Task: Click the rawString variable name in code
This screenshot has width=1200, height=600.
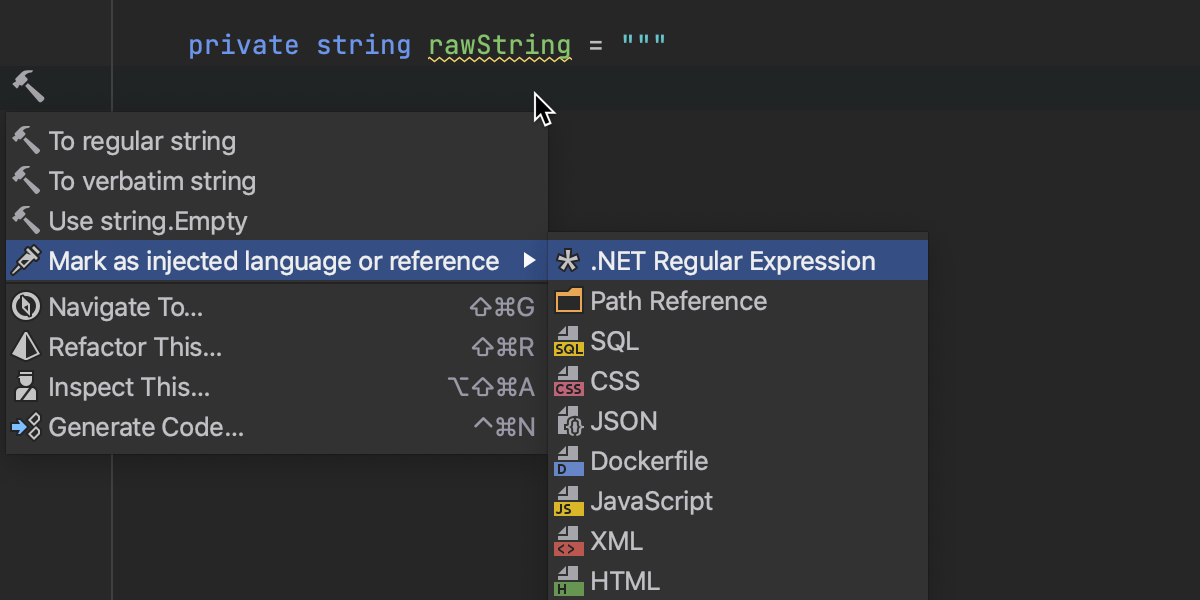Action: click(499, 45)
